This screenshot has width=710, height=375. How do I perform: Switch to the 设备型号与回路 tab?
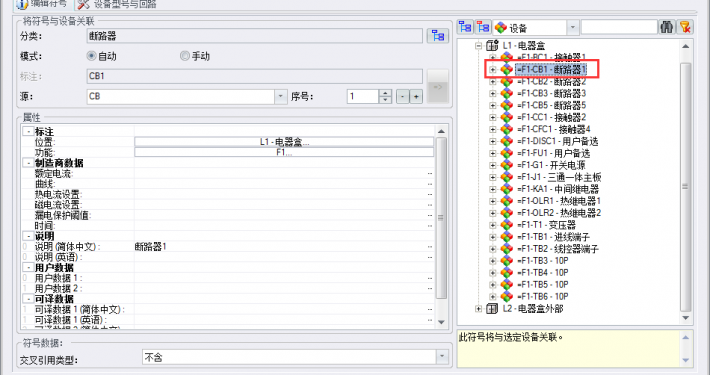pos(117,4)
